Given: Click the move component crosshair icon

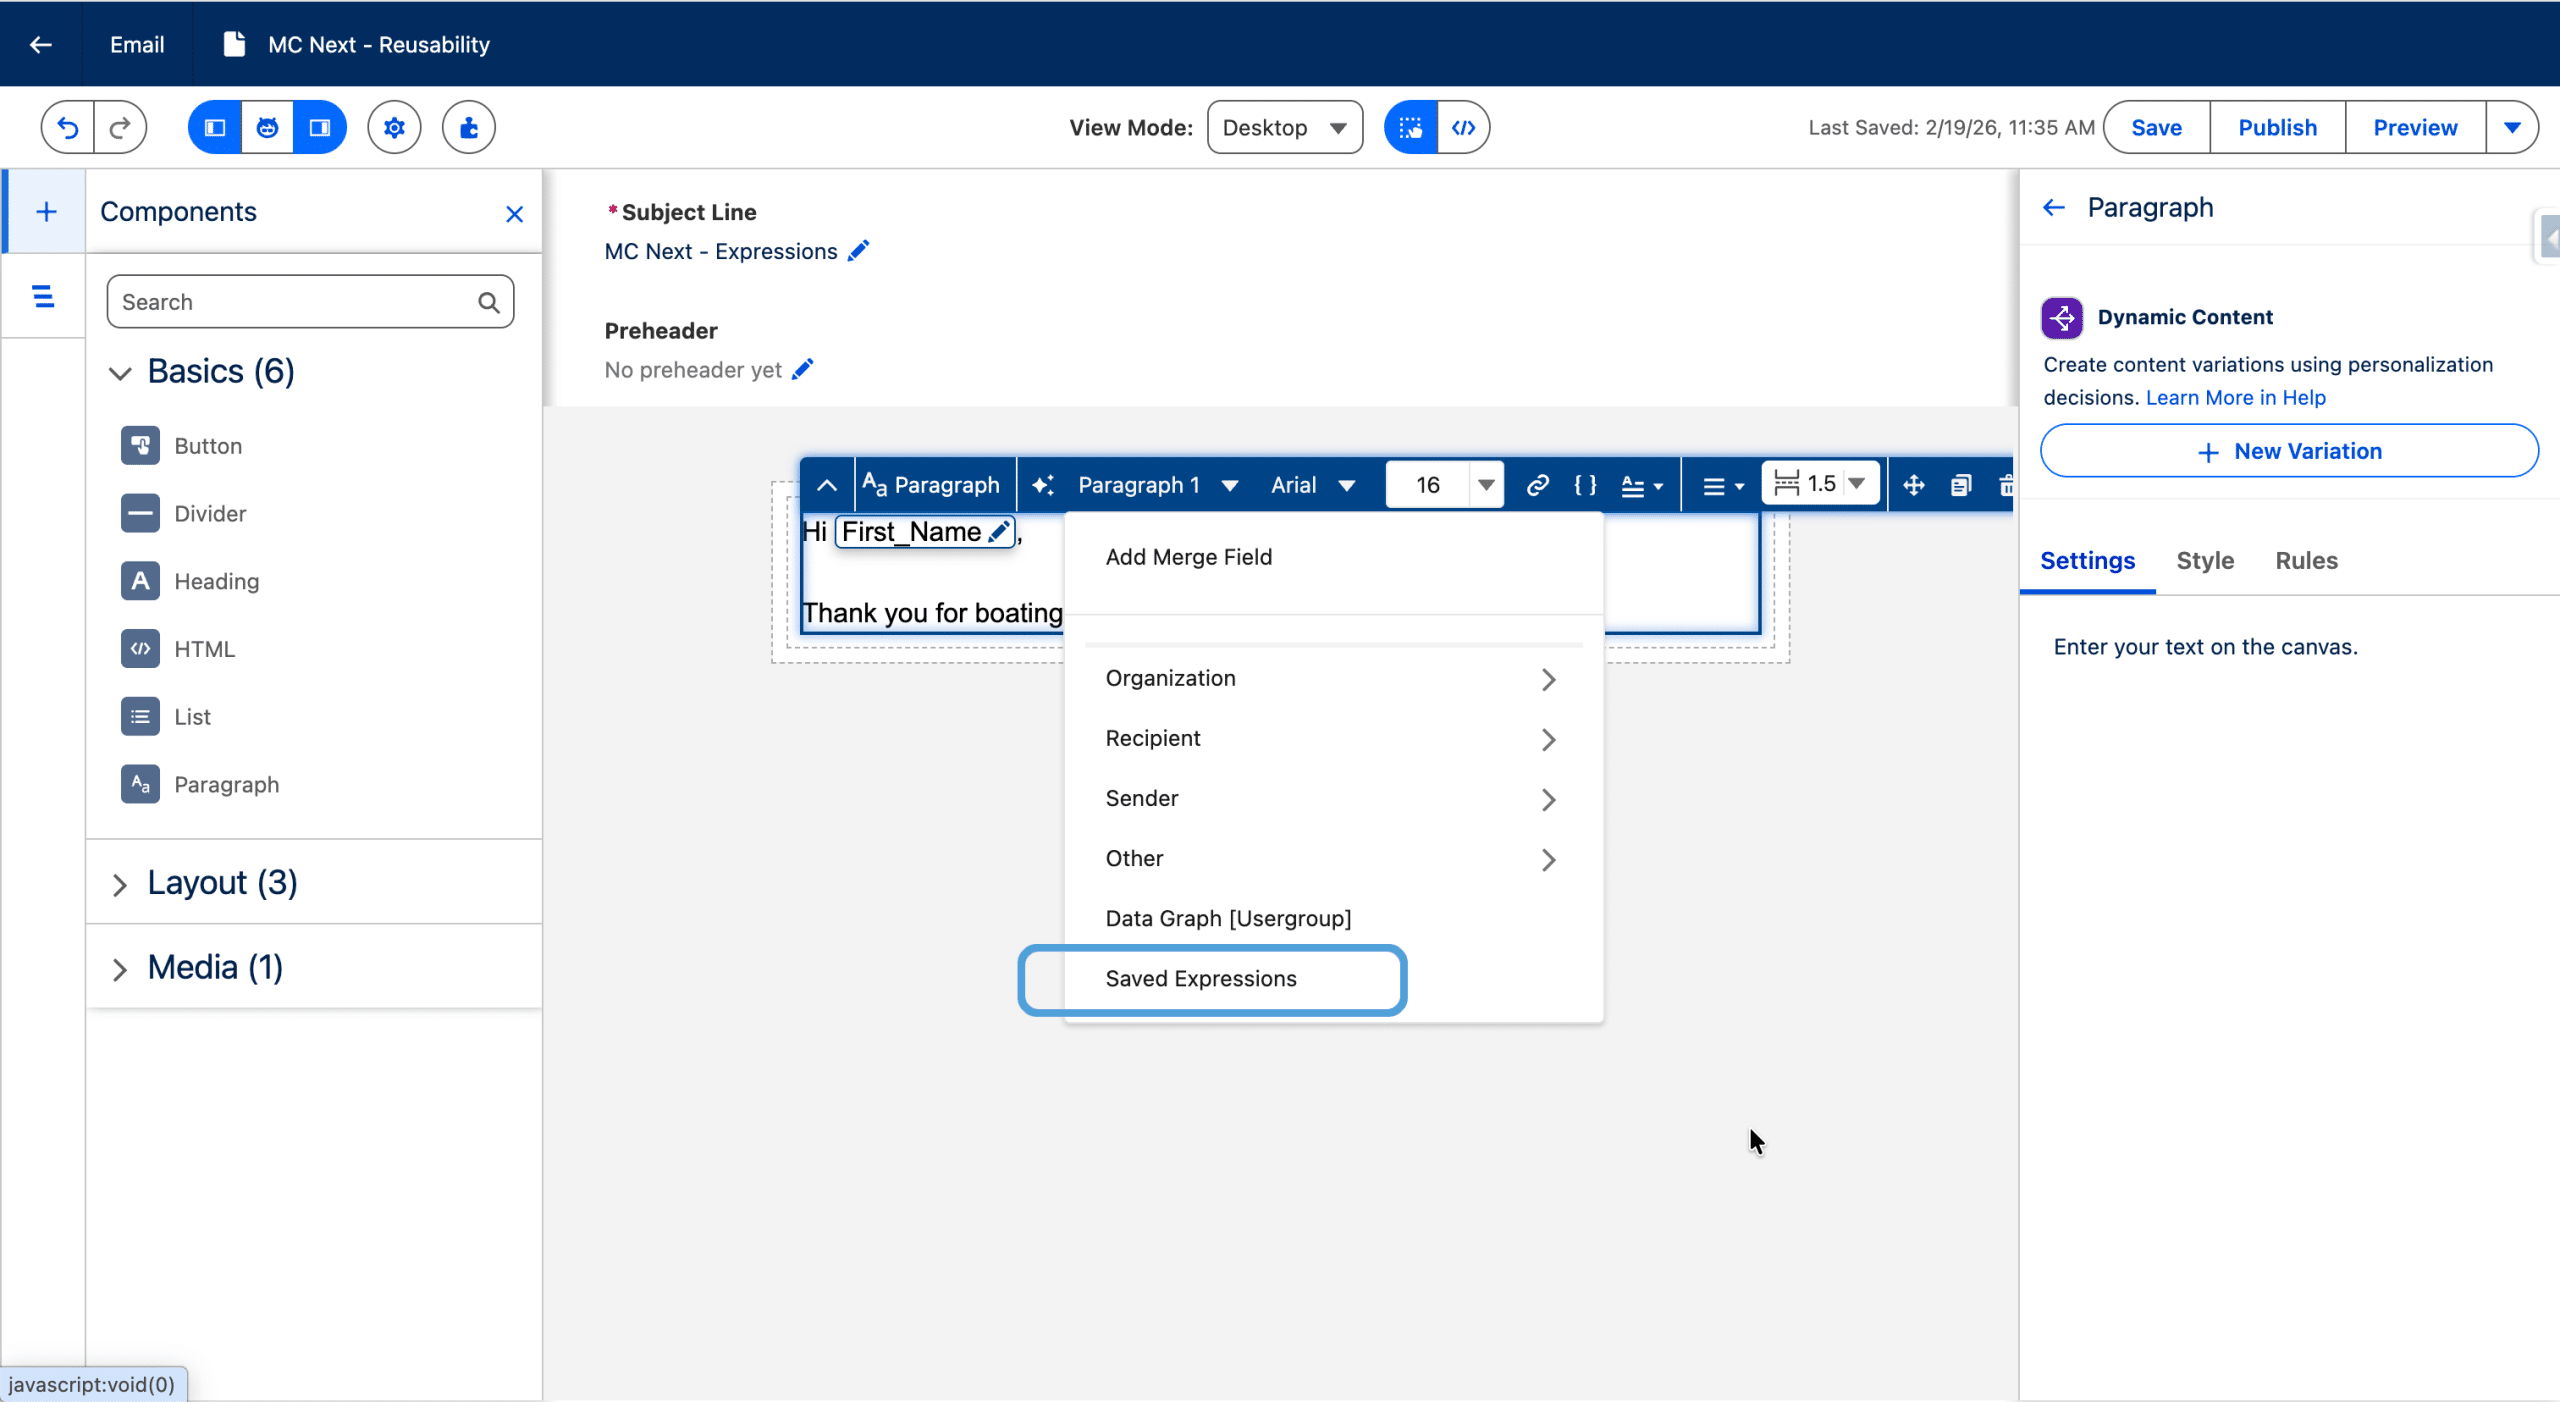Looking at the screenshot, I should (x=1913, y=485).
